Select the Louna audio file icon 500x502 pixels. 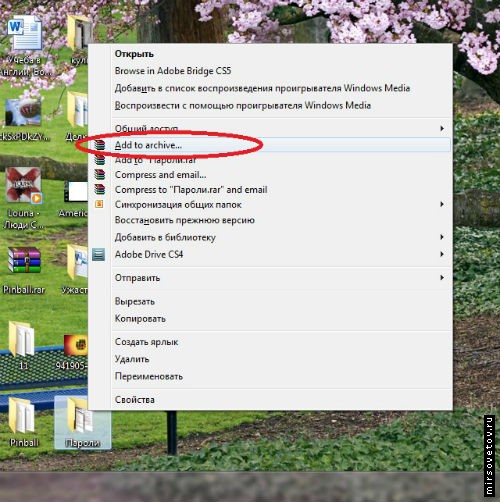point(24,185)
